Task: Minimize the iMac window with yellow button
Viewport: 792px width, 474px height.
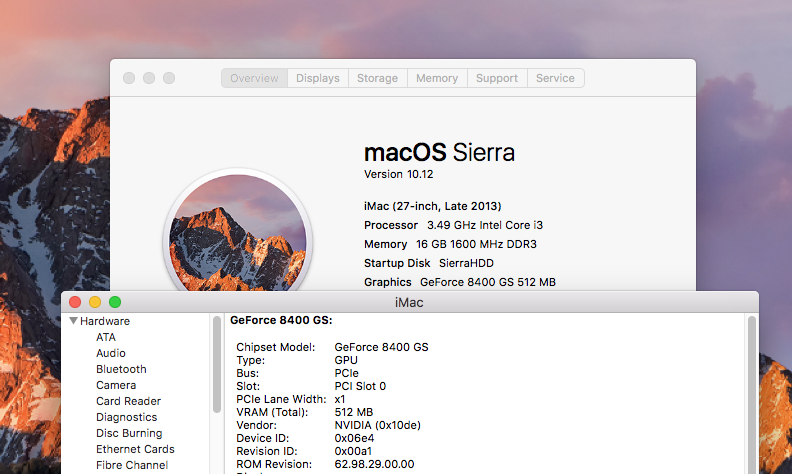Action: (95, 302)
